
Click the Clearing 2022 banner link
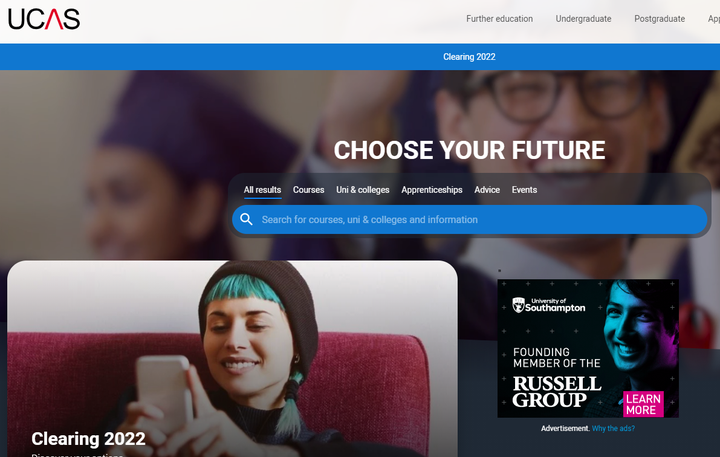(469, 57)
